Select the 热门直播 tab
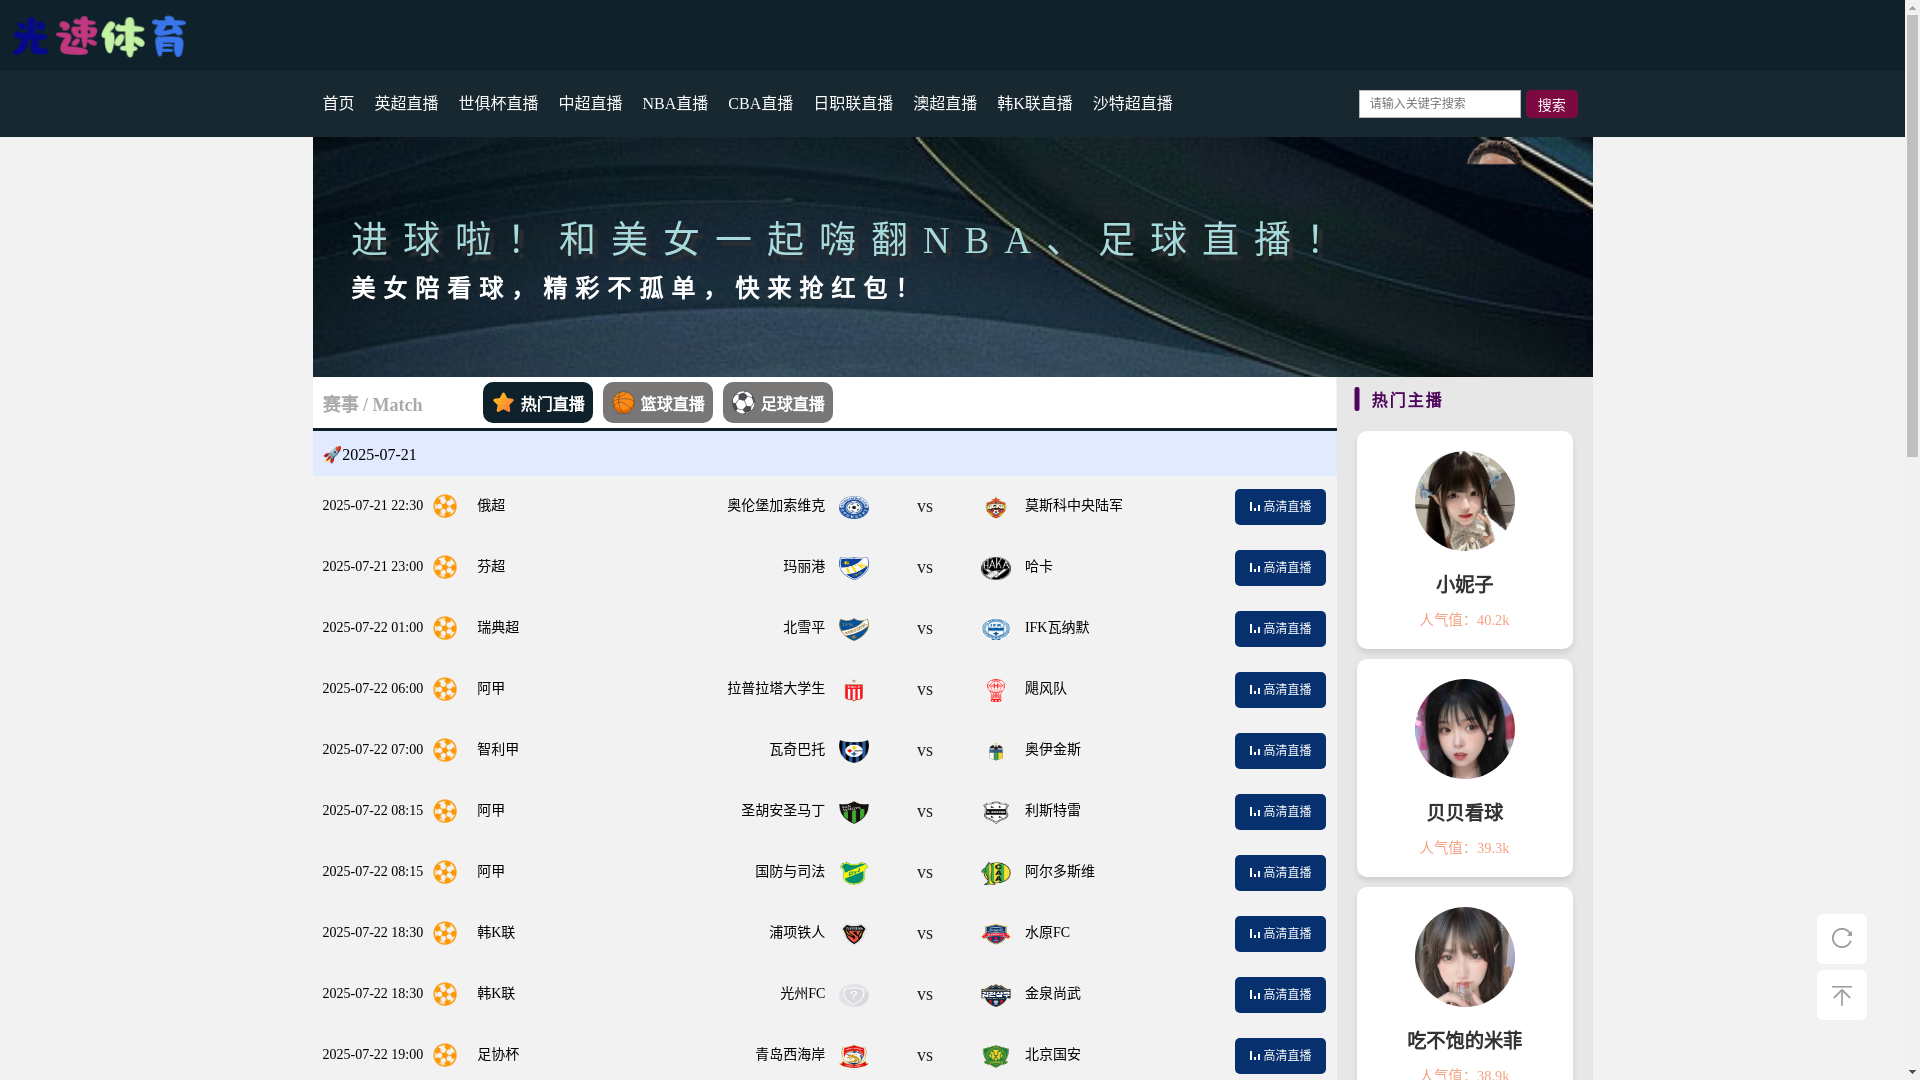This screenshot has height=1080, width=1920. pyautogui.click(x=538, y=403)
